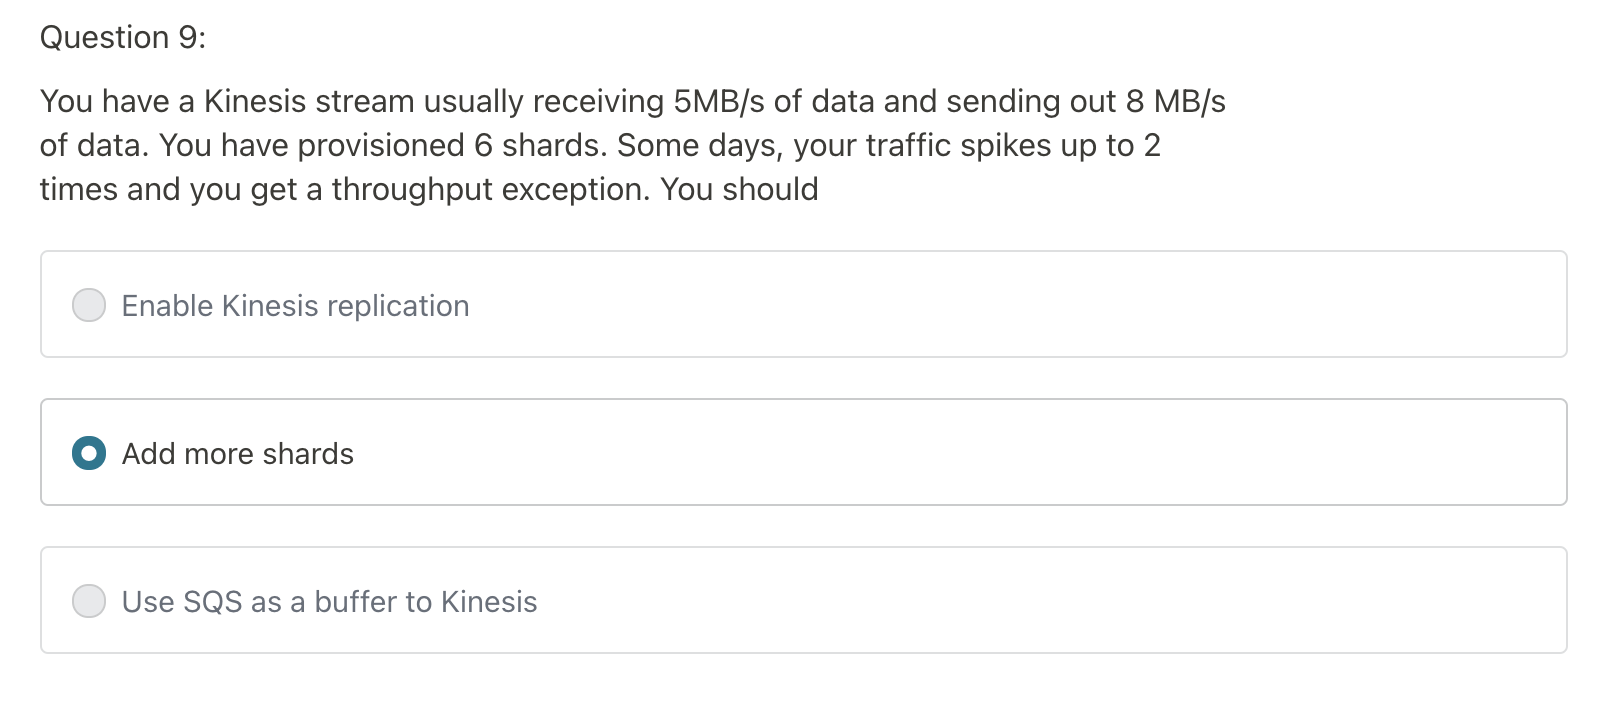The height and width of the screenshot is (706, 1610).
Task: Click the word 'SQS' in third option
Action: 212,602
